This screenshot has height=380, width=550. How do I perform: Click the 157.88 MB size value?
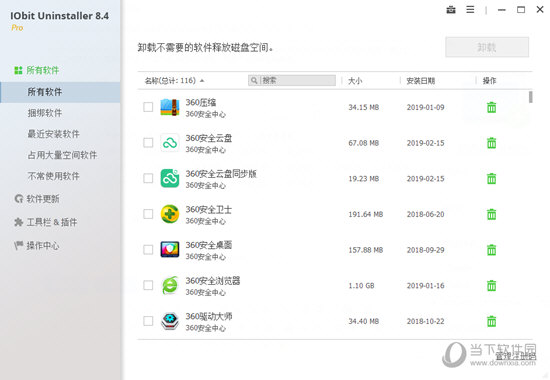(x=365, y=250)
